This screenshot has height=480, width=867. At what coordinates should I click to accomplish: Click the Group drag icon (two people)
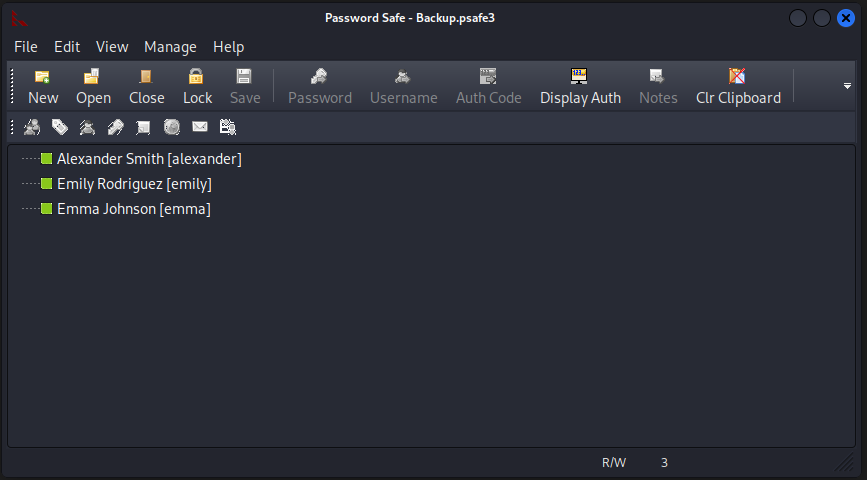[32, 127]
